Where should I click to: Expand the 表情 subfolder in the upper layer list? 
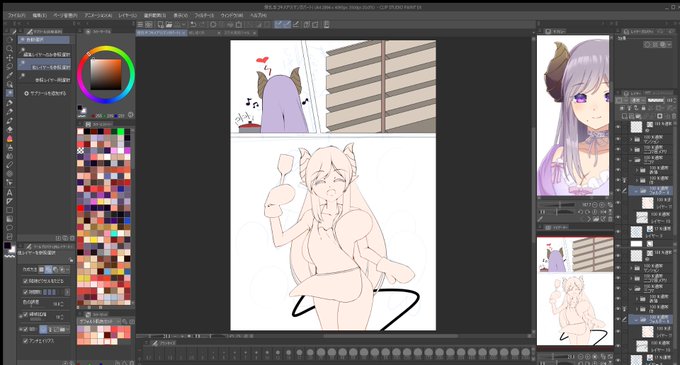point(637,170)
